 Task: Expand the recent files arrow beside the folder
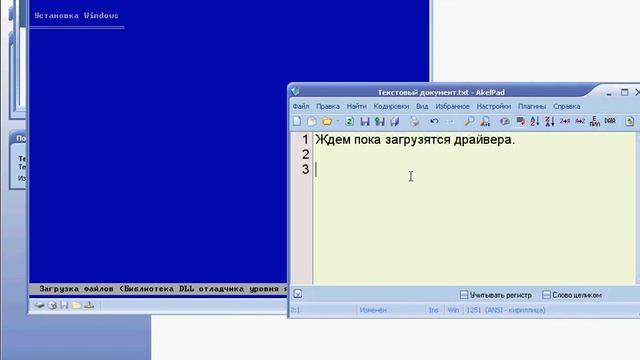pos(338,121)
